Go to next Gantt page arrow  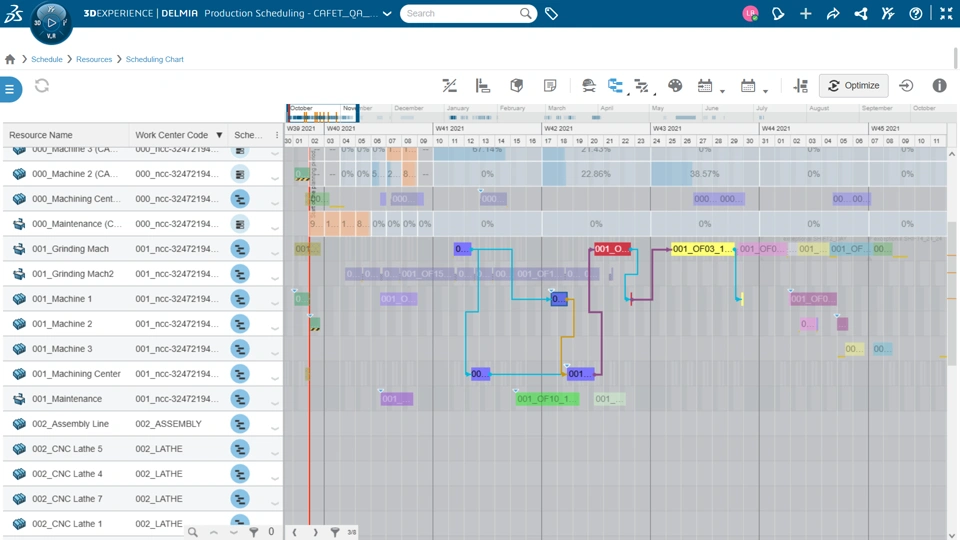point(315,532)
